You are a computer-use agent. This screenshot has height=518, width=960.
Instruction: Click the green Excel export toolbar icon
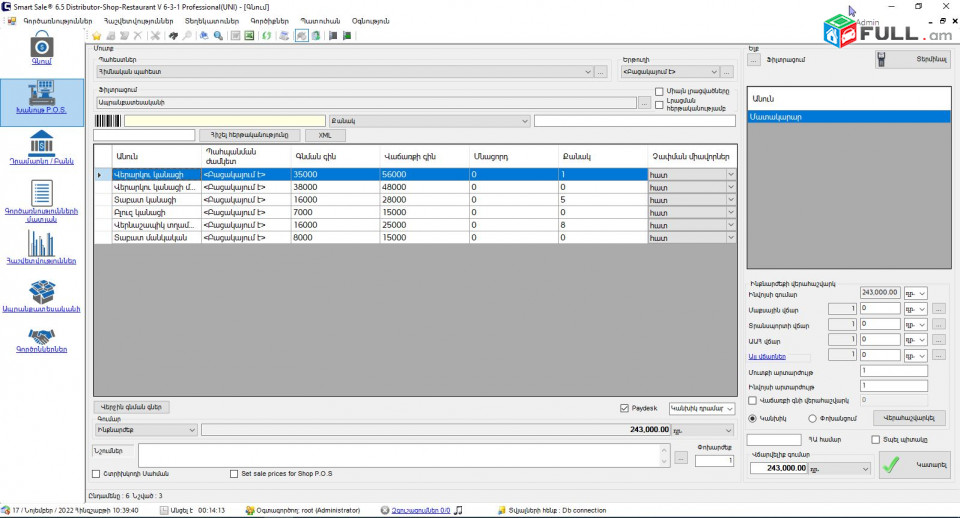[x=249, y=36]
